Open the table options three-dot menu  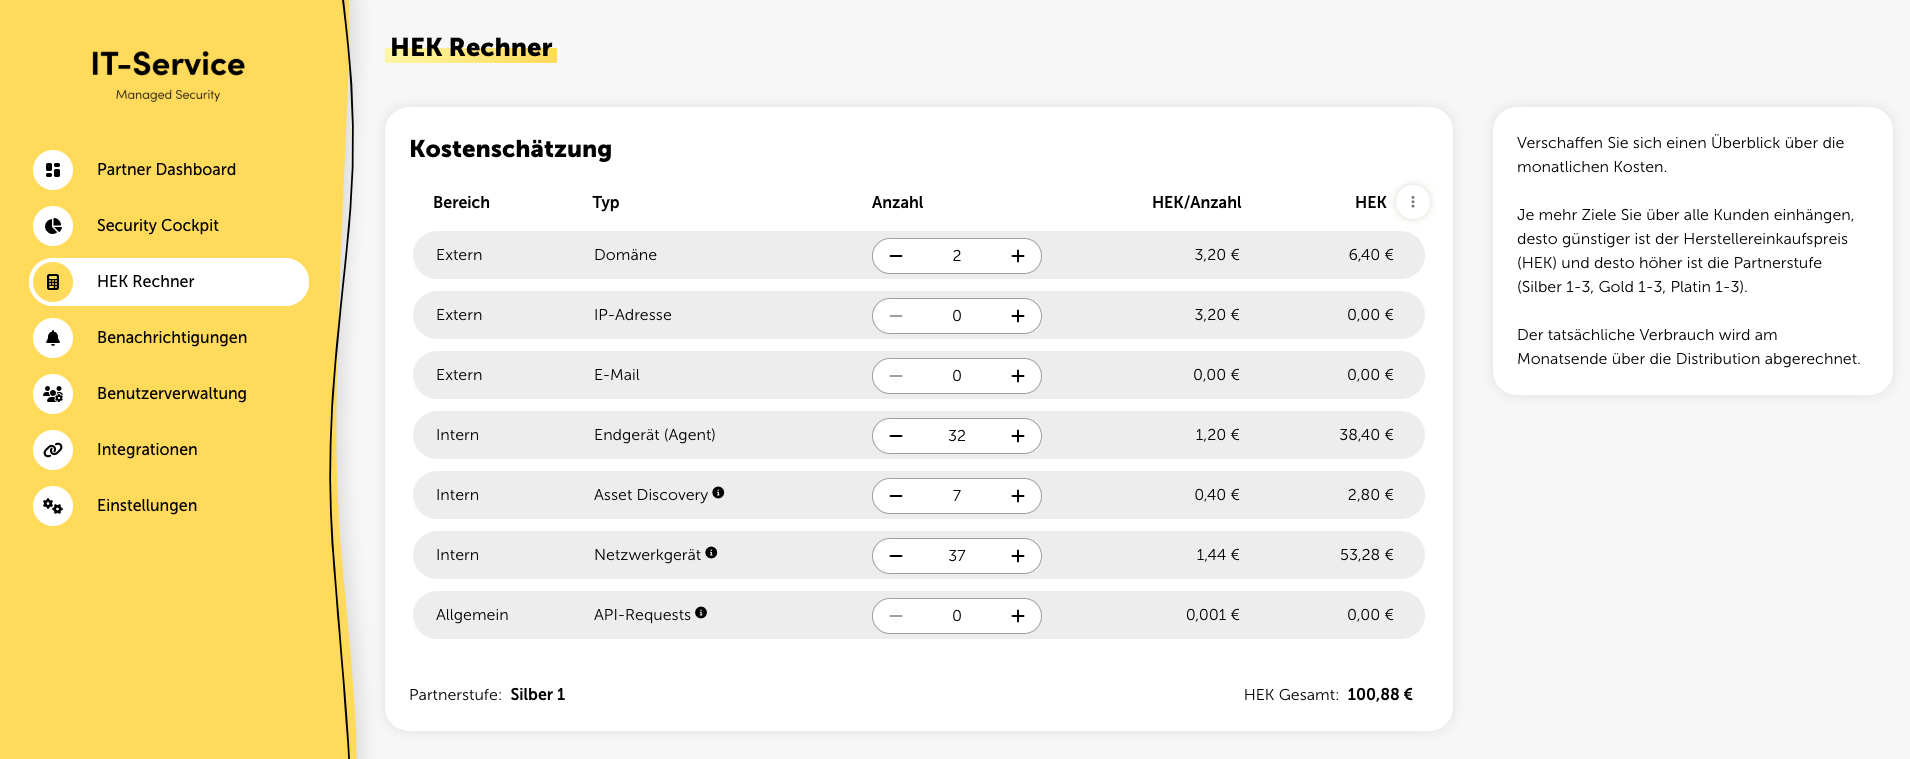pos(1412,202)
